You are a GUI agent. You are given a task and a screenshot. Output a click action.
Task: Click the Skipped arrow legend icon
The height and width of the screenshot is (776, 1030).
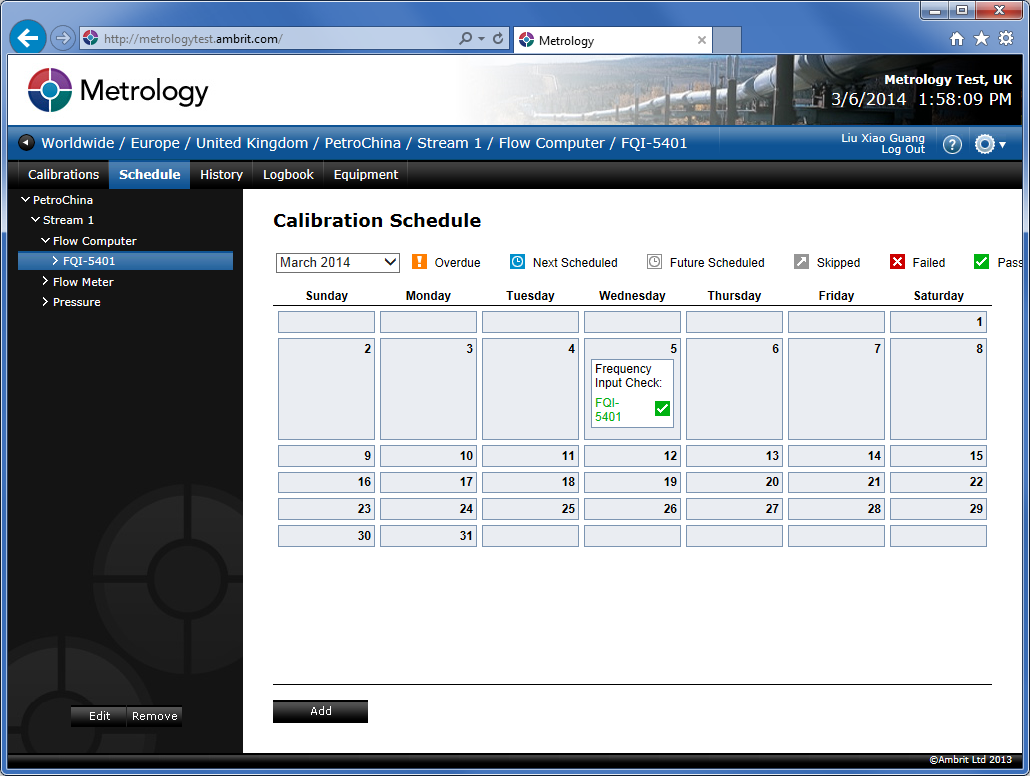(x=800, y=262)
